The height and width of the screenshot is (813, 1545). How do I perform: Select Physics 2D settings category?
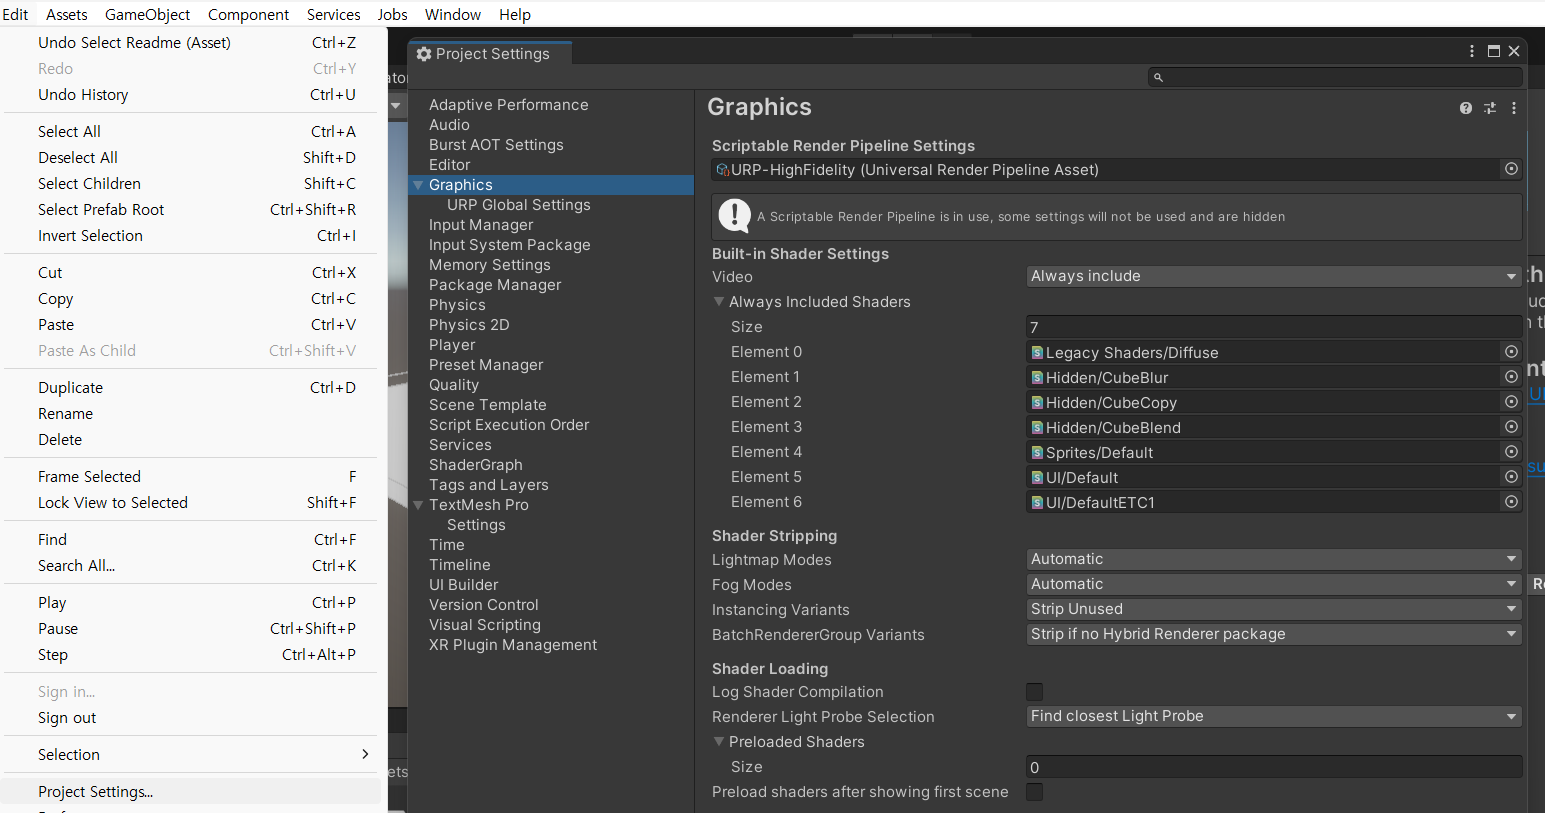[x=469, y=325]
